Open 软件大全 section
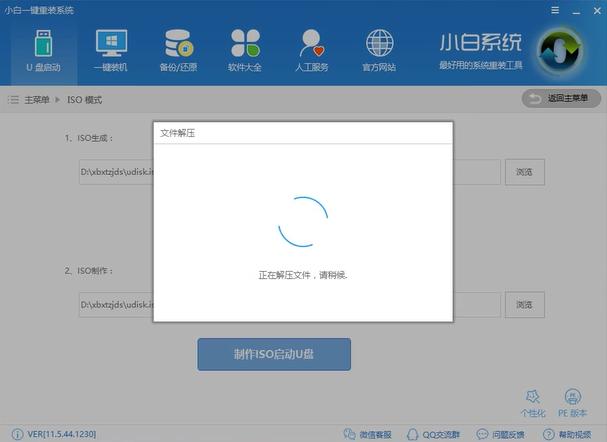This screenshot has height=442, width=607. [245, 50]
